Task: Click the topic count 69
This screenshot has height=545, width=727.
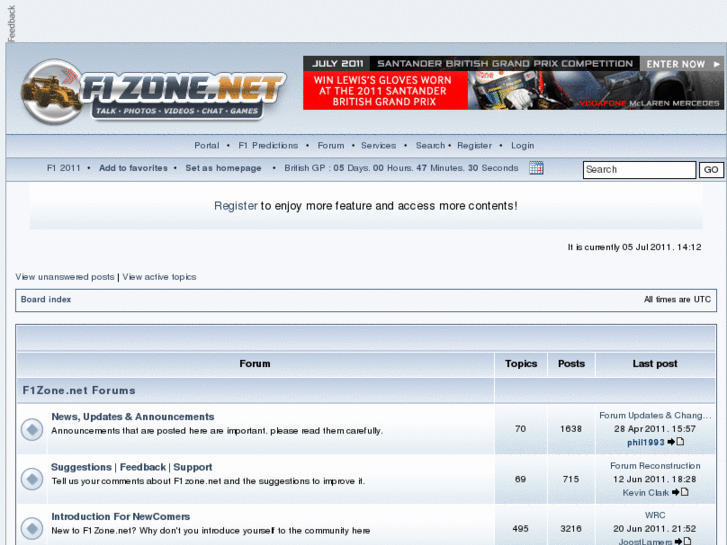Action: coord(520,479)
